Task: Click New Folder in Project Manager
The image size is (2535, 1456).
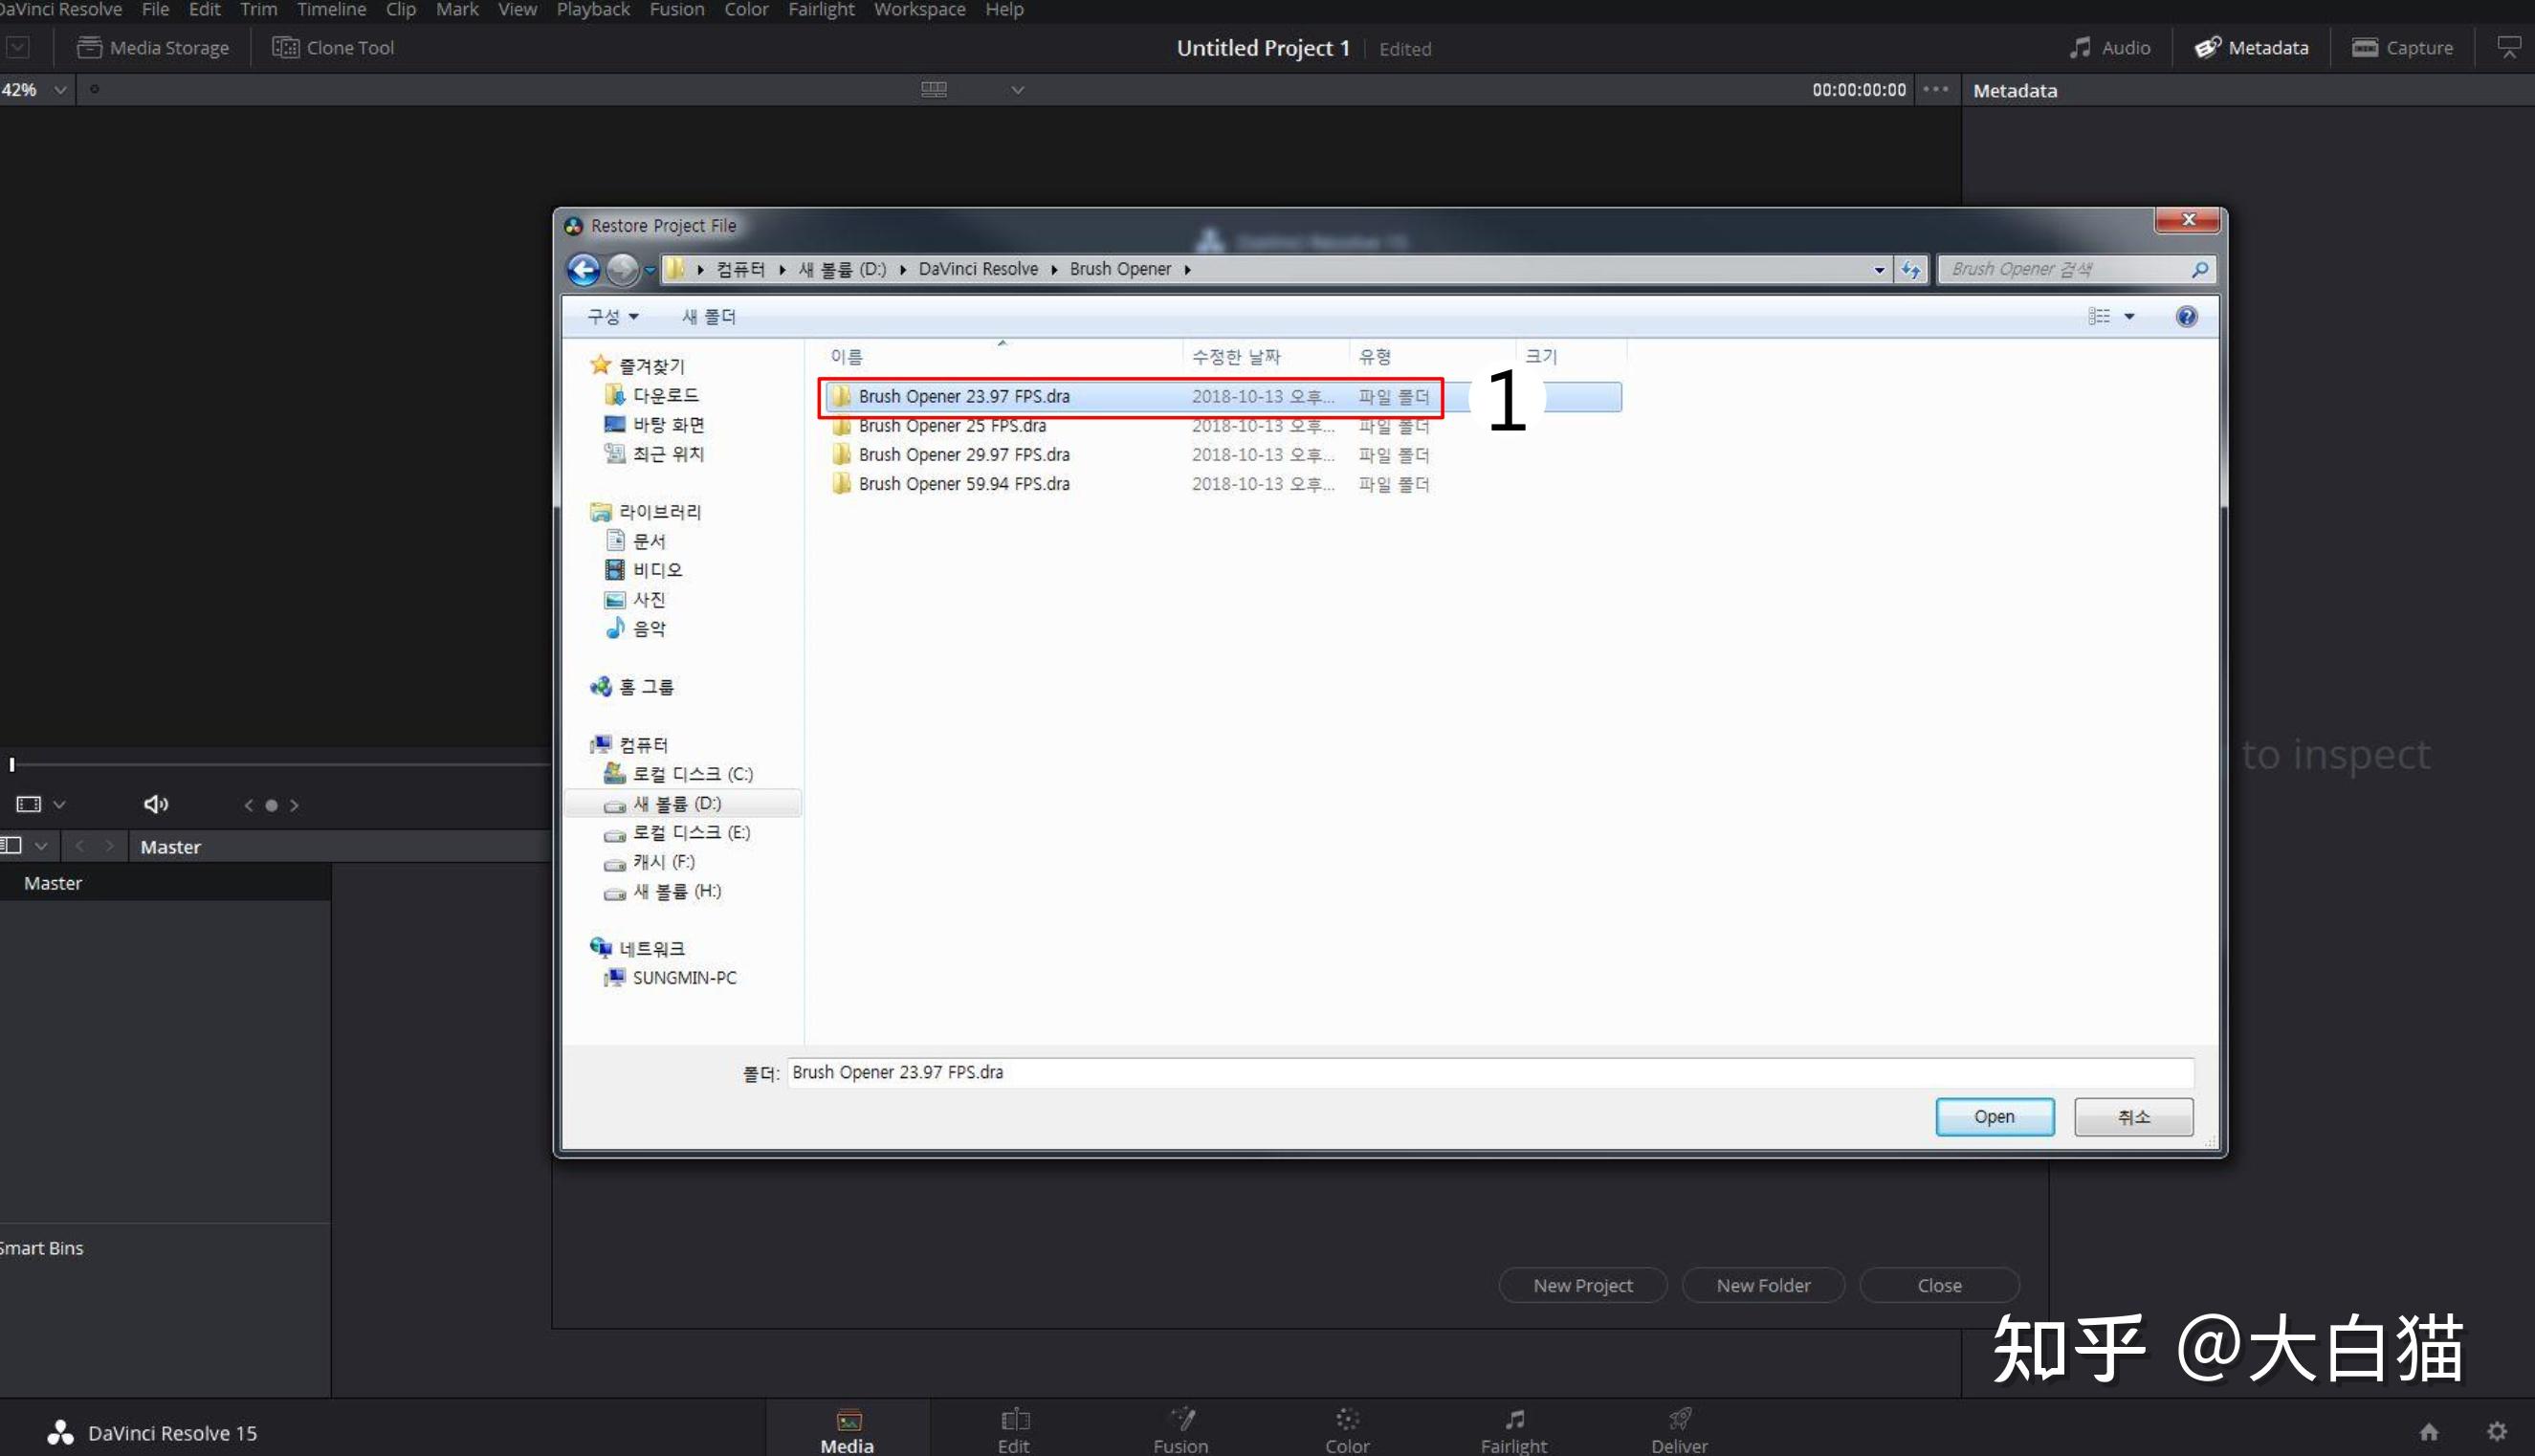Action: click(1763, 1285)
